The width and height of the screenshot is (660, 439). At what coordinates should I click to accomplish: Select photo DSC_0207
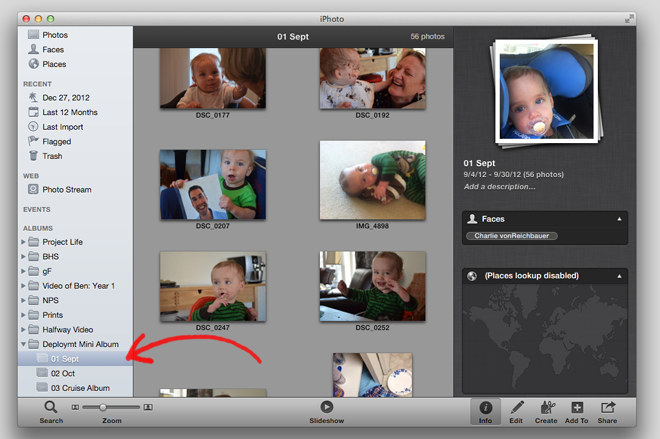[x=213, y=184]
